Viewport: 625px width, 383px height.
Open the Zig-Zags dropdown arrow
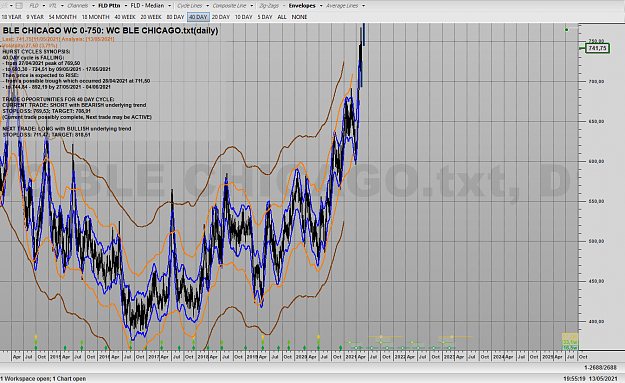point(284,6)
